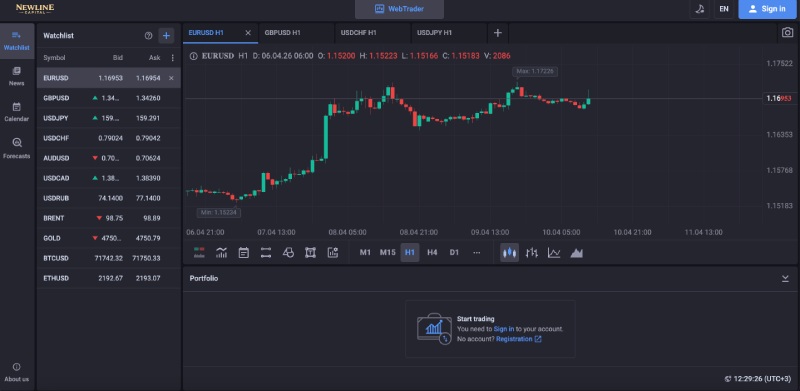
Task: Open the Calendar sidebar section
Action: (16, 112)
